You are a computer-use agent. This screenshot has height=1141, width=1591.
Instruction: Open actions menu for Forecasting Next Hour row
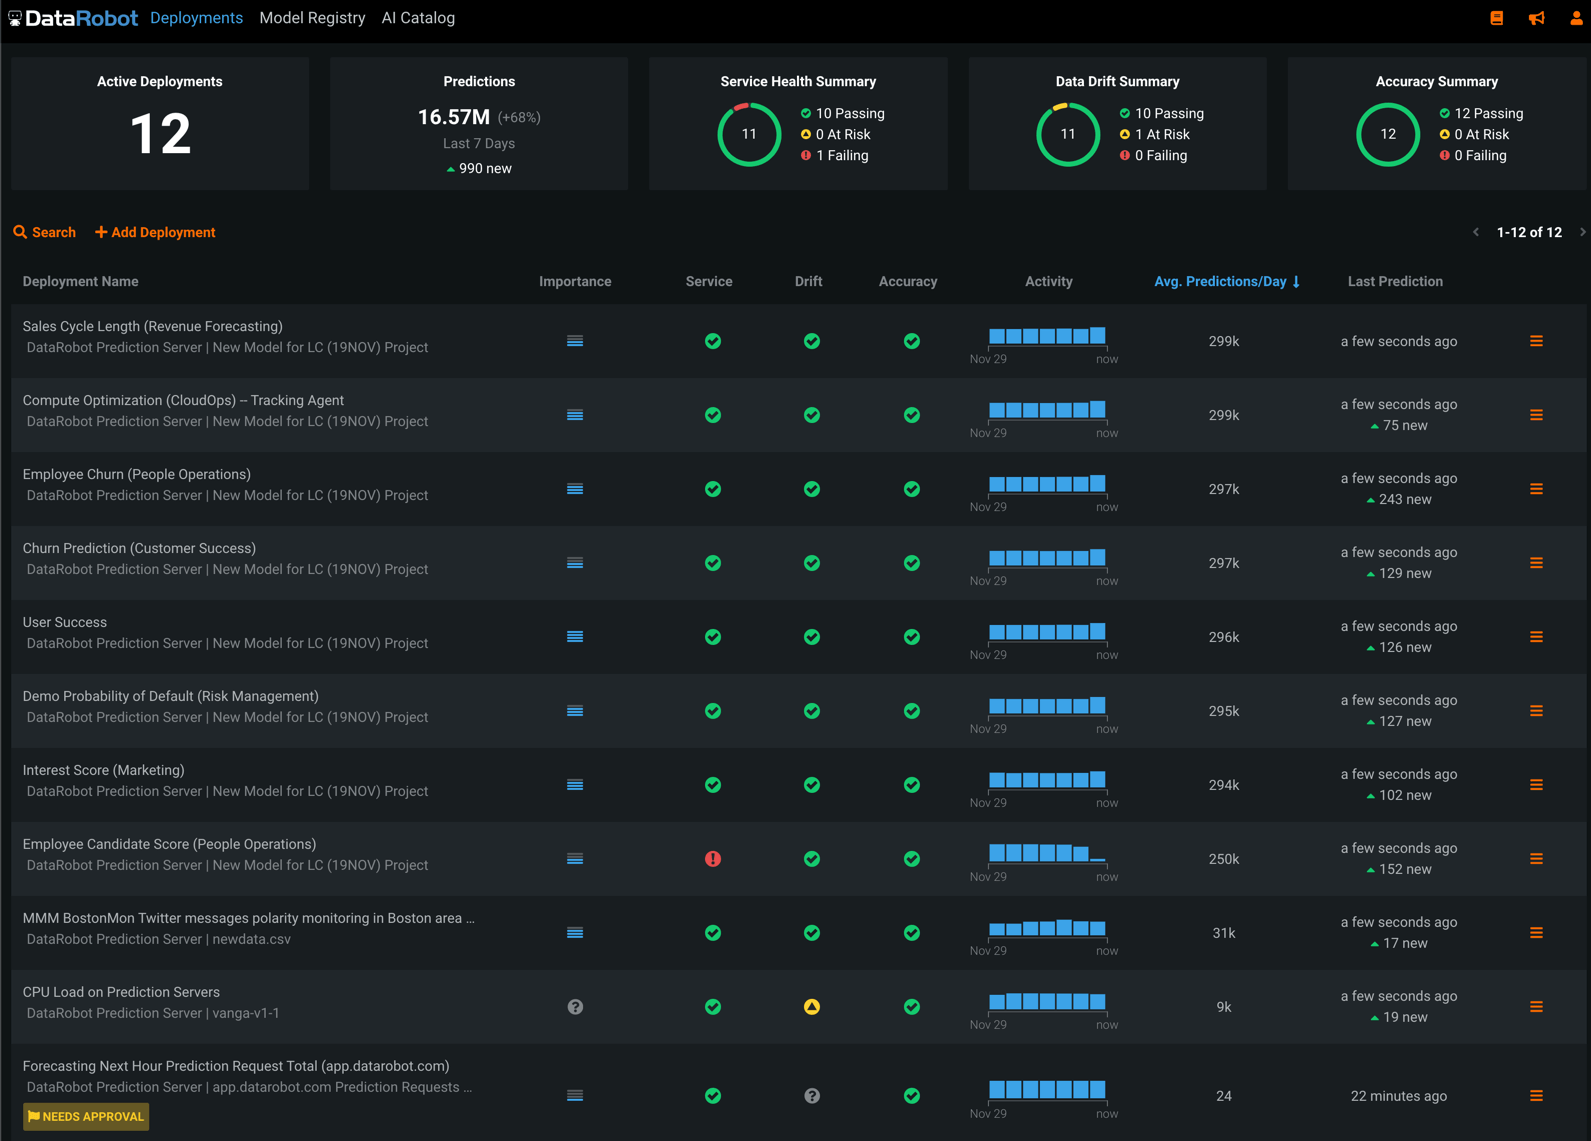(1536, 1096)
